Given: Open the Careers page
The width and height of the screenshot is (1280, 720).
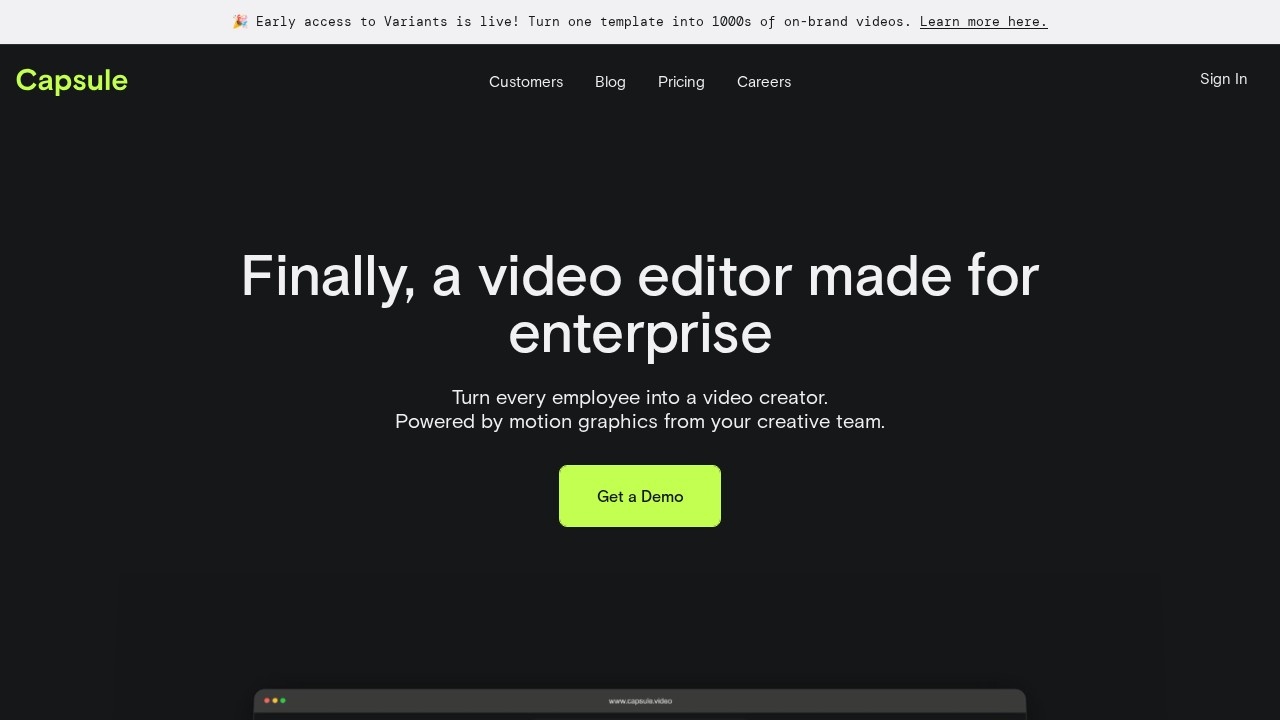Looking at the screenshot, I should click(x=764, y=82).
